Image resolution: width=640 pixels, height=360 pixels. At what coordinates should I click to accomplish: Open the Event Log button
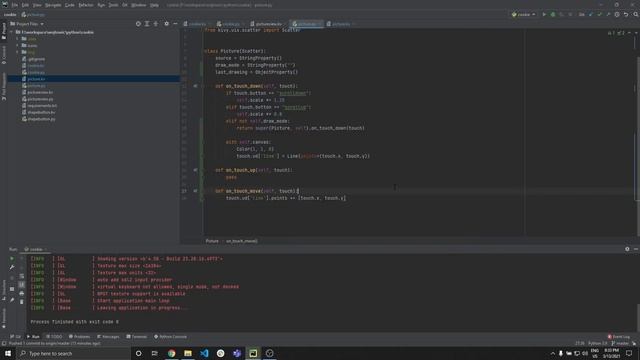pos(619,337)
